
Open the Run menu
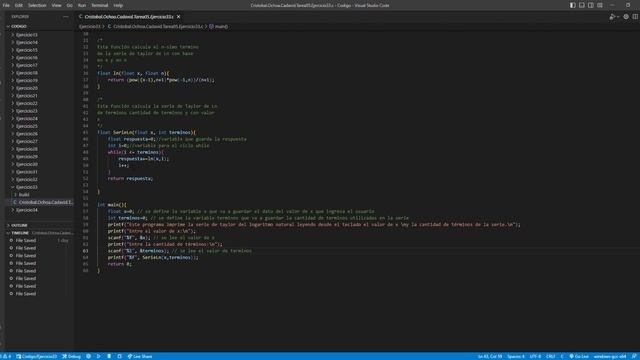tap(82, 5)
